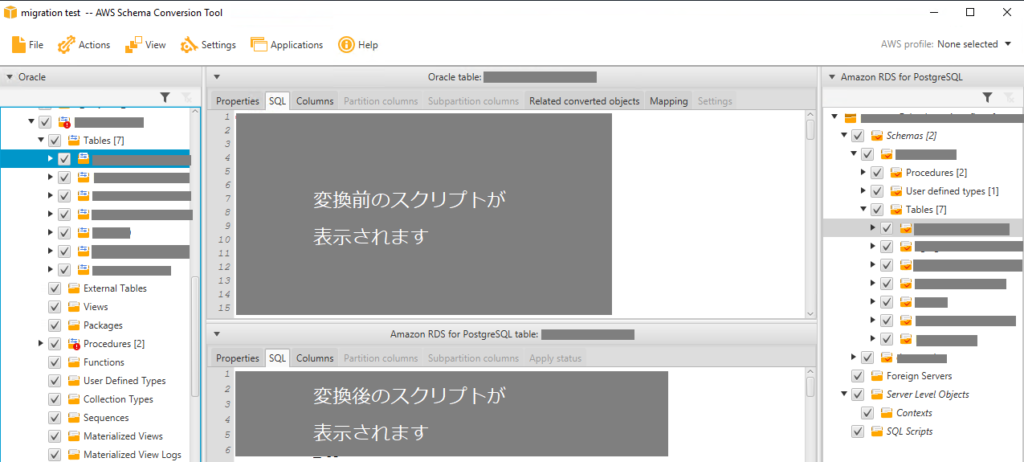The width and height of the screenshot is (1024, 462).
Task: Open the Help menu
Action: [358, 44]
